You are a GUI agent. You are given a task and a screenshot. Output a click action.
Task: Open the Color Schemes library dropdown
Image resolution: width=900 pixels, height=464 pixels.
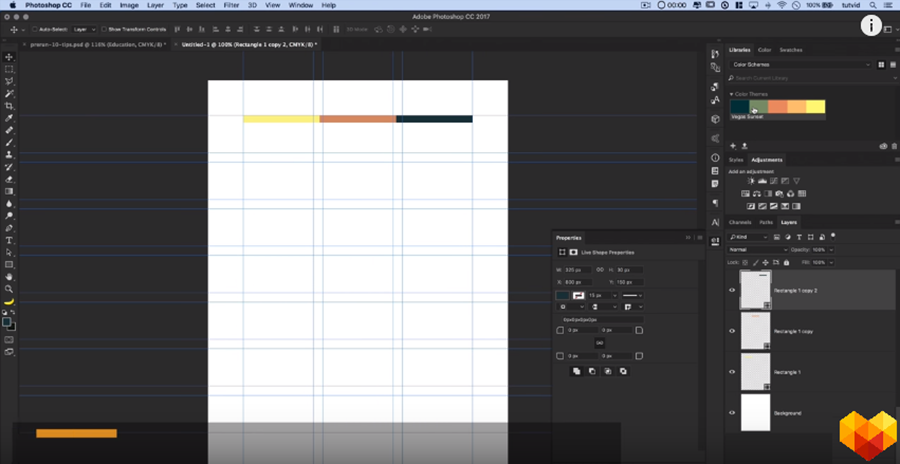[800, 65]
